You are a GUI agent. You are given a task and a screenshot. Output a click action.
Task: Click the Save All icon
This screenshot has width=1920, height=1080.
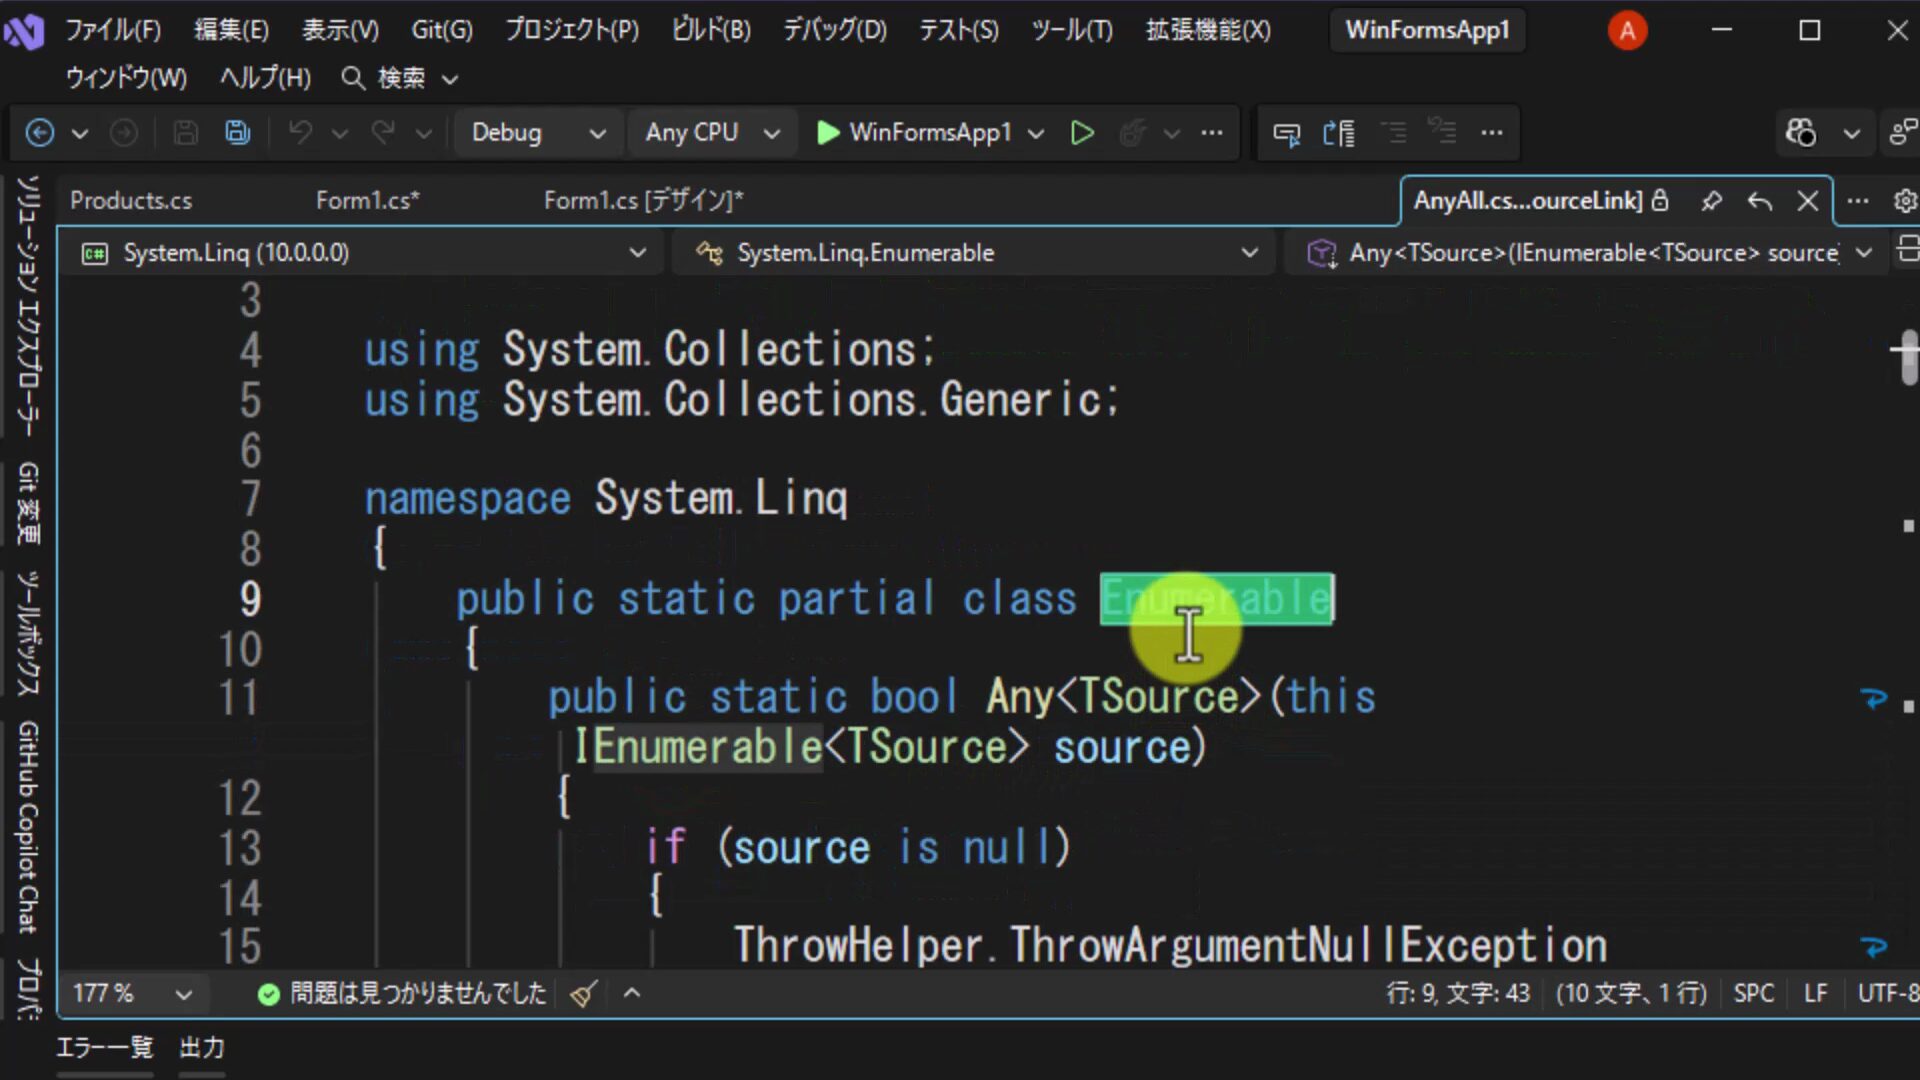[237, 132]
